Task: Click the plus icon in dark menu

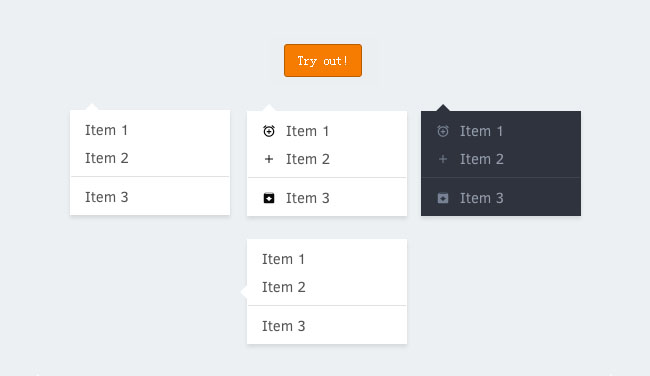Action: click(x=443, y=159)
